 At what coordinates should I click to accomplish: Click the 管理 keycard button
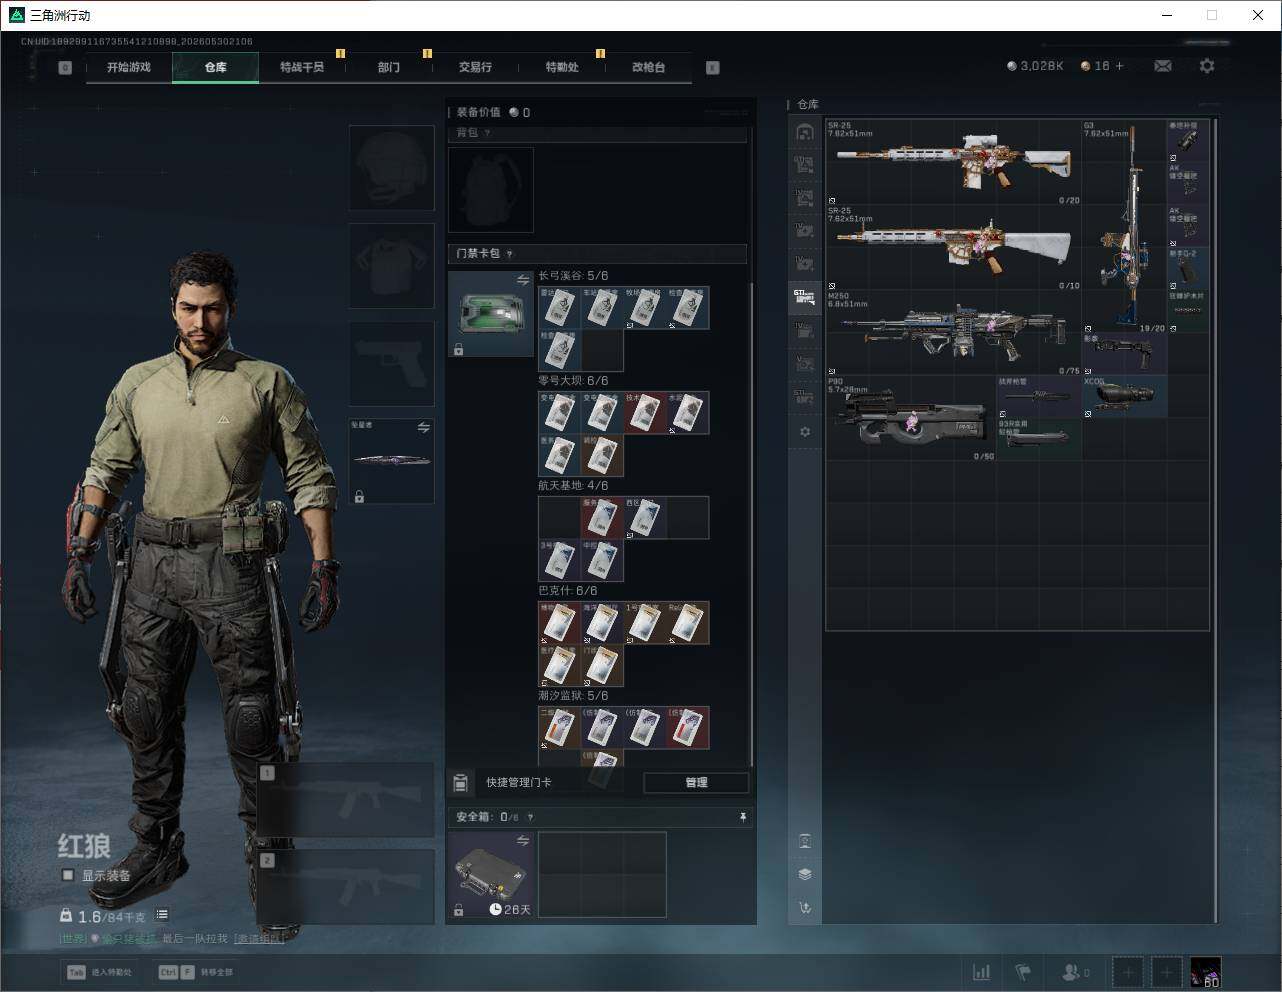tap(696, 782)
